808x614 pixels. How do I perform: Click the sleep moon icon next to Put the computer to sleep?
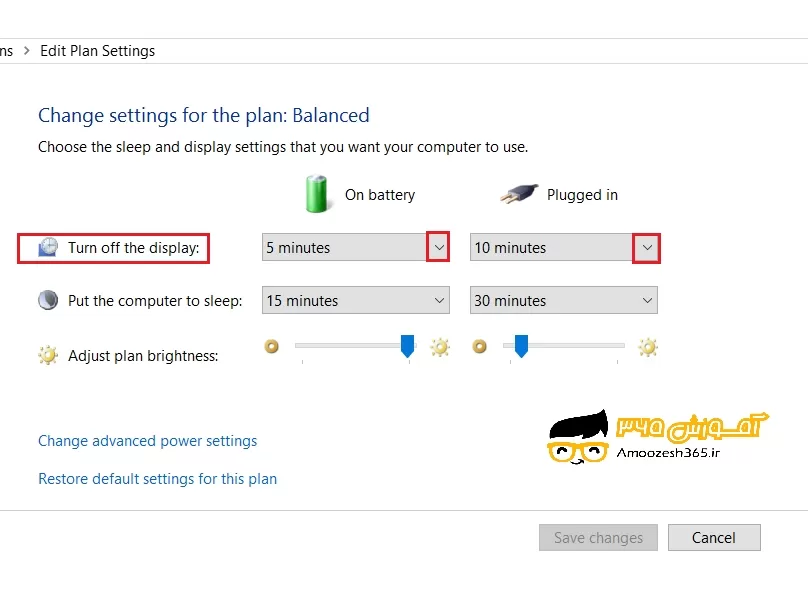click(47, 300)
